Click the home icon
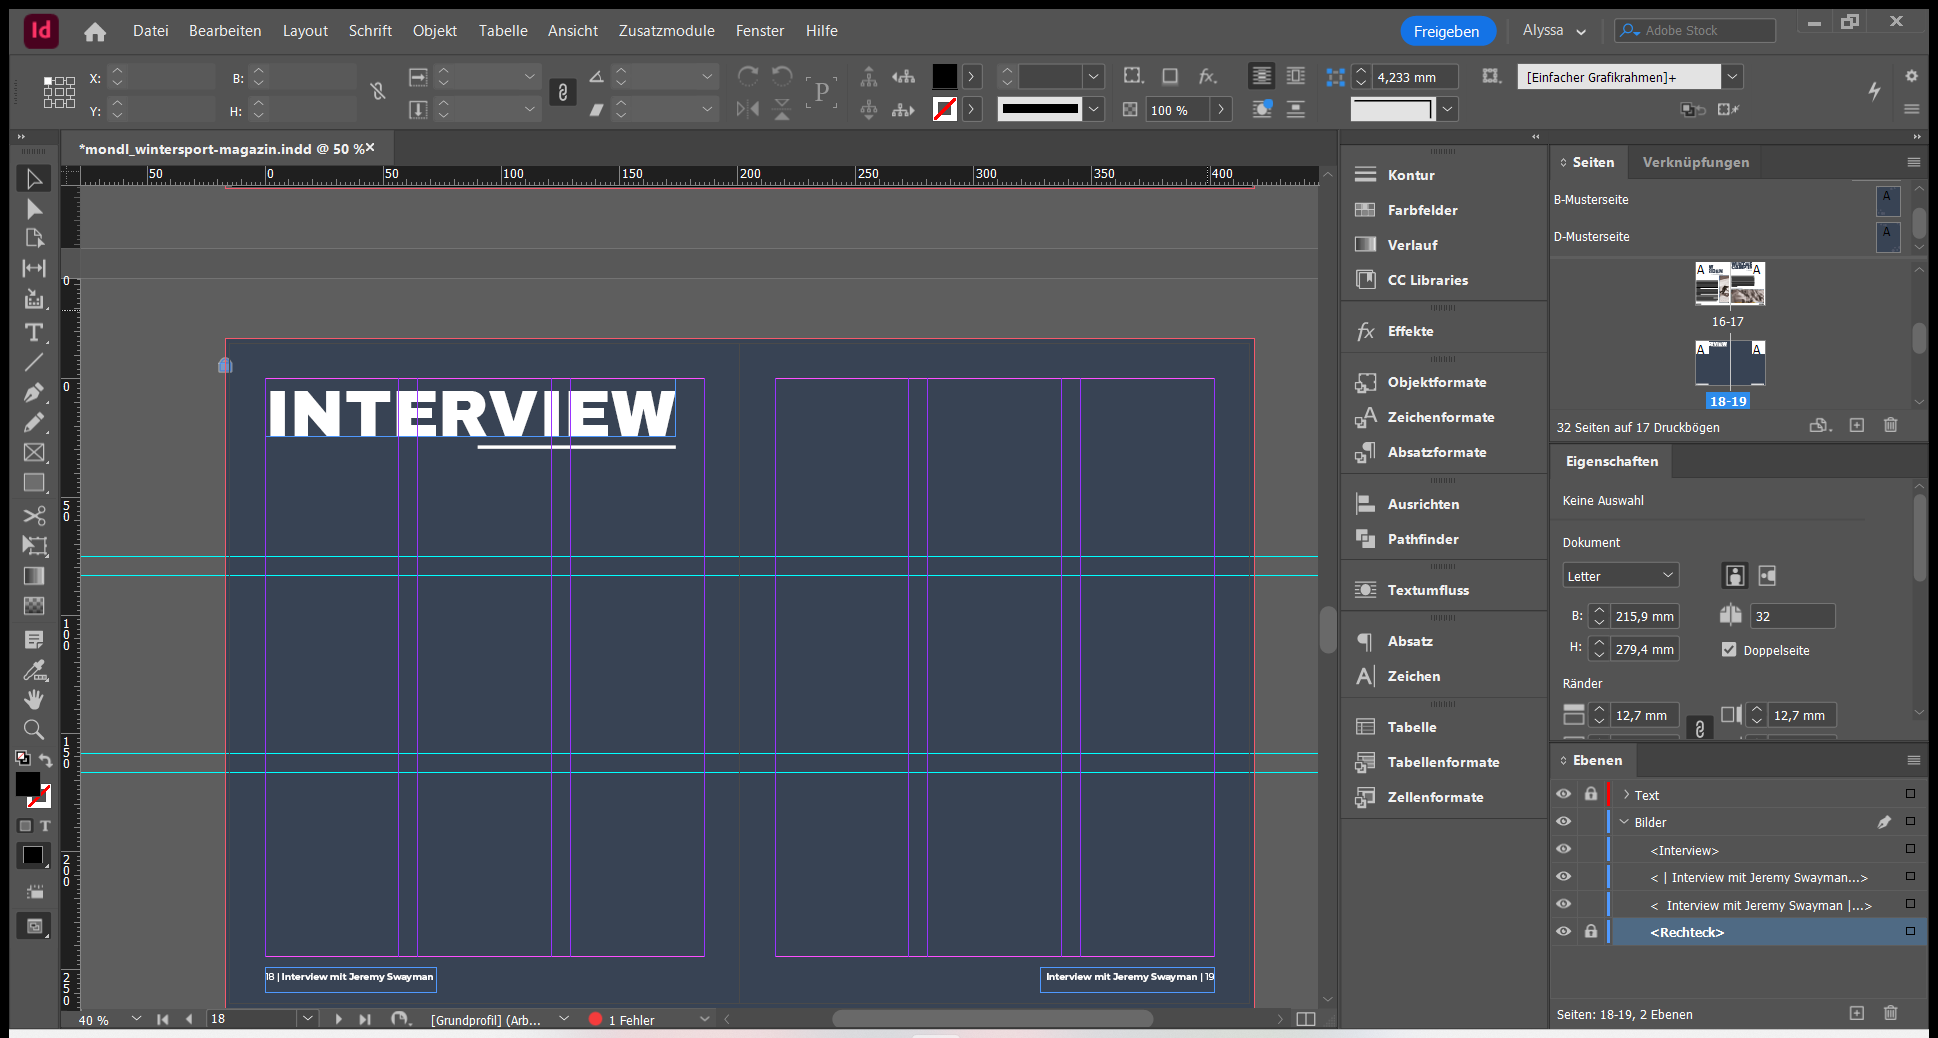This screenshot has height=1038, width=1938. click(x=95, y=32)
